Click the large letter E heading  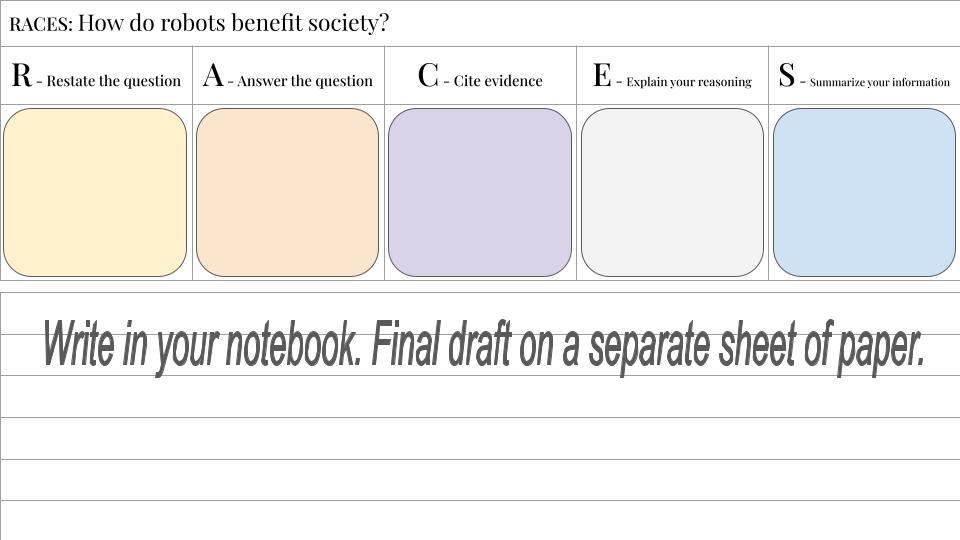click(602, 75)
